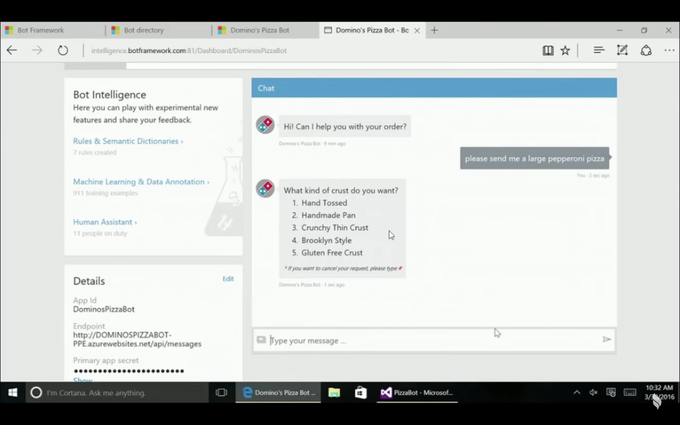
Task: Open the Hub lines icon
Action: pos(599,50)
